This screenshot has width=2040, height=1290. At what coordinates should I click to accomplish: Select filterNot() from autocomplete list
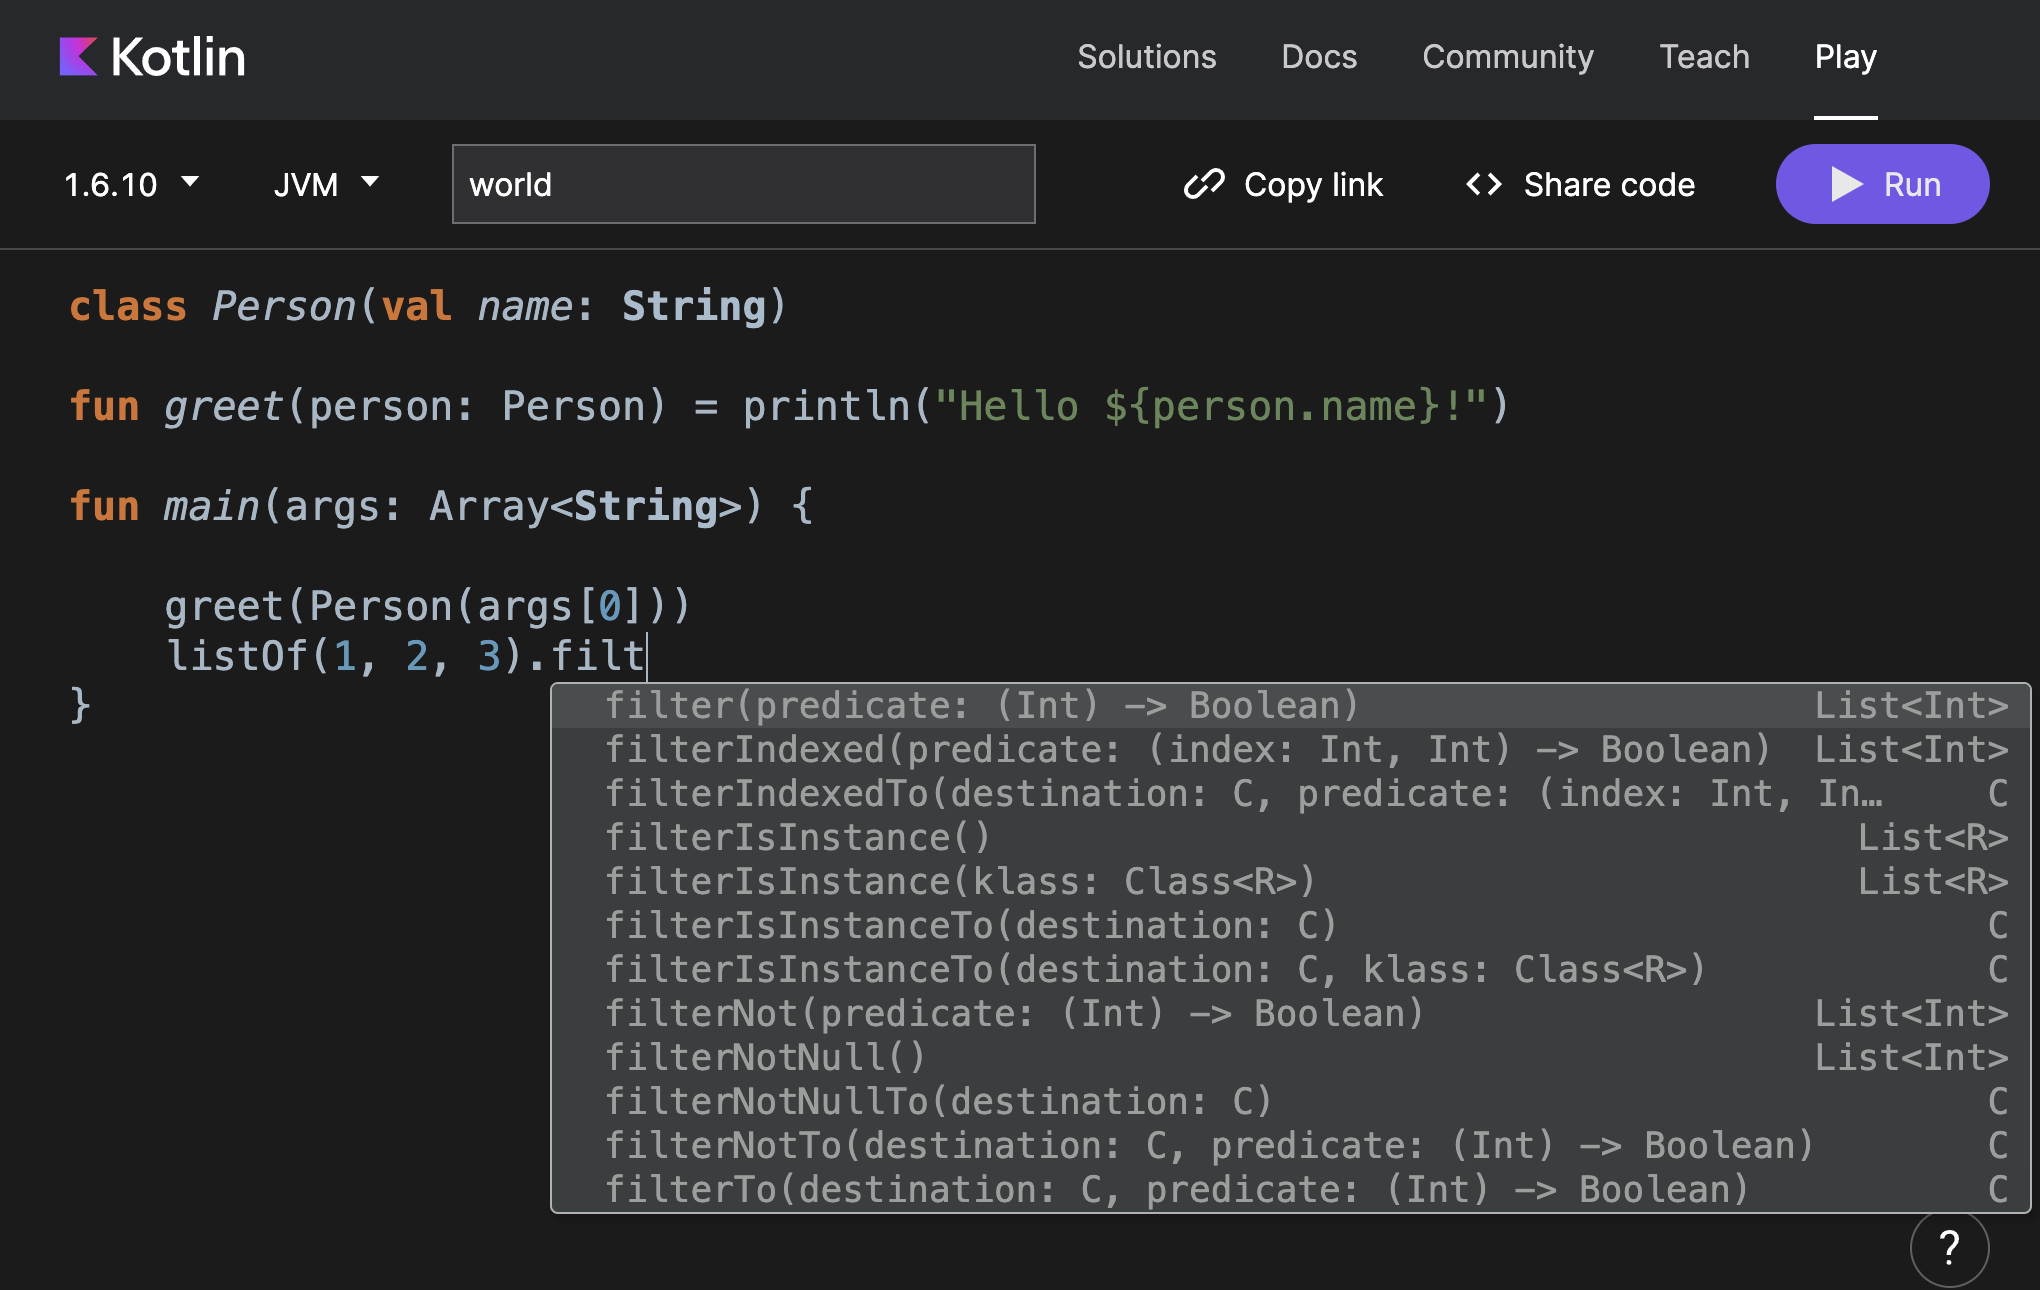pos(1013,1014)
